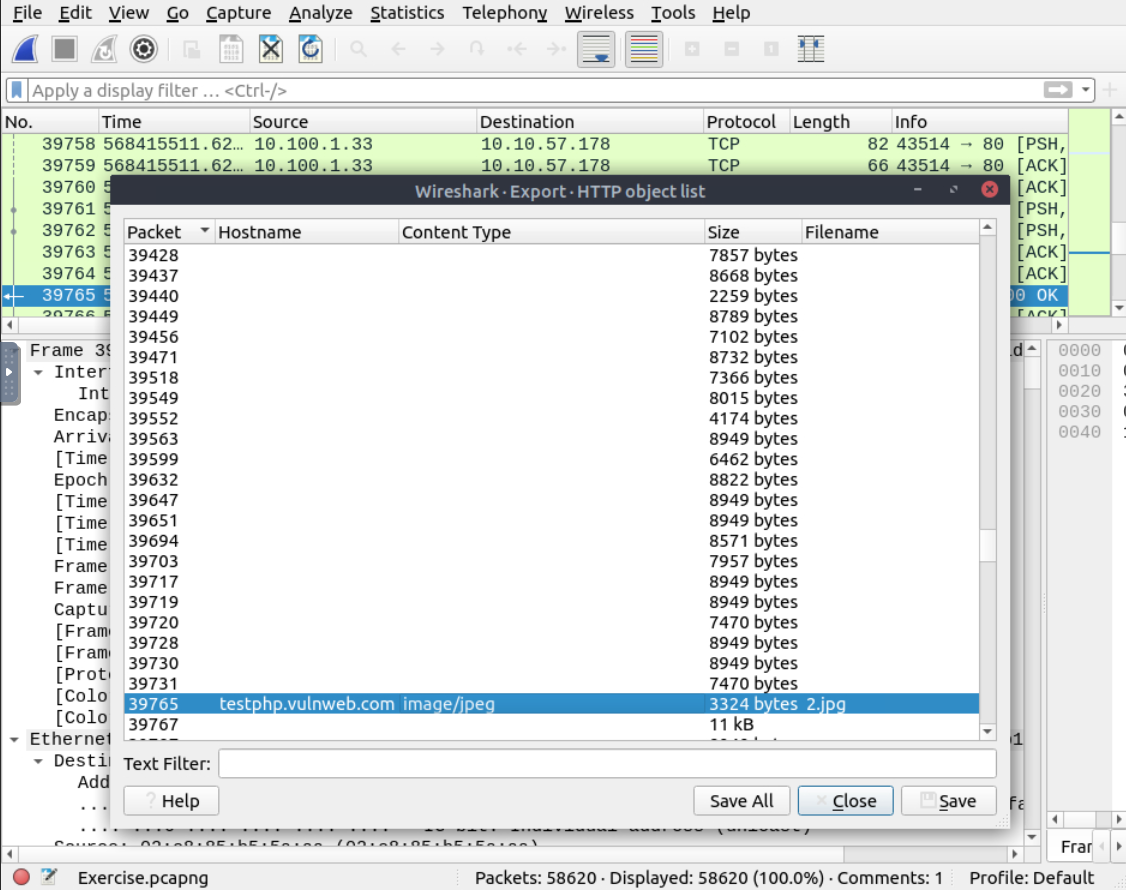Click the Text Filter input field
Viewport: 1126px width, 890px height.
[x=607, y=764]
